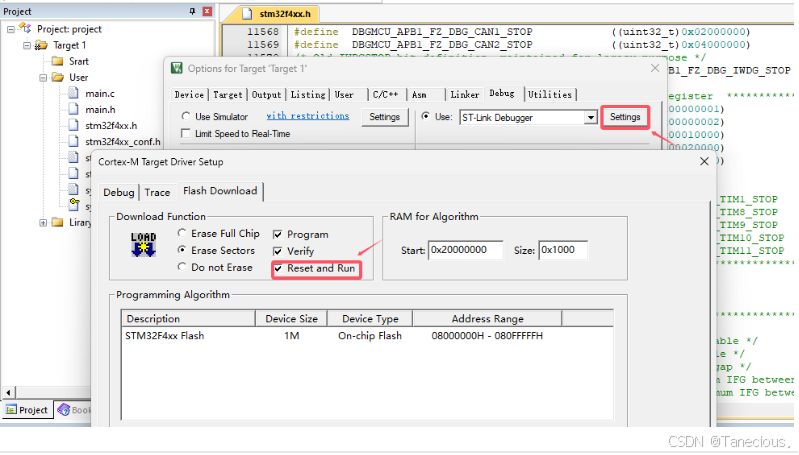Switch to the Device tab
Viewport: 799px width, 455px height.
[189, 95]
